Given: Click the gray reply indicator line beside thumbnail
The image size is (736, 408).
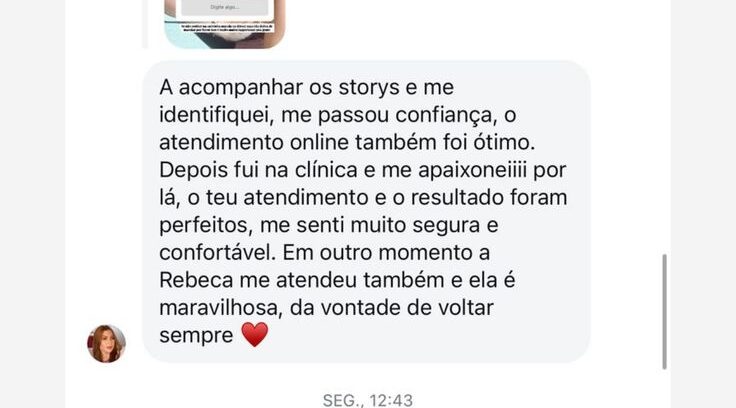Looking at the screenshot, I should click(x=145, y=24).
